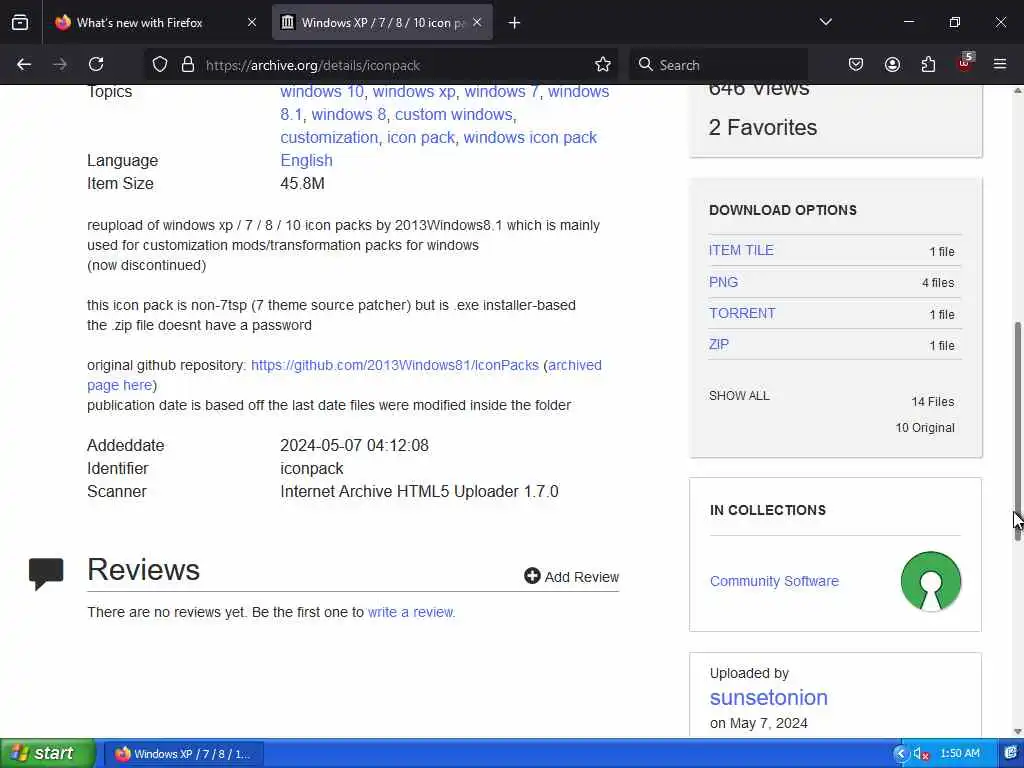The height and width of the screenshot is (768, 1024).
Task: Click the write a review link
Action: coord(411,613)
